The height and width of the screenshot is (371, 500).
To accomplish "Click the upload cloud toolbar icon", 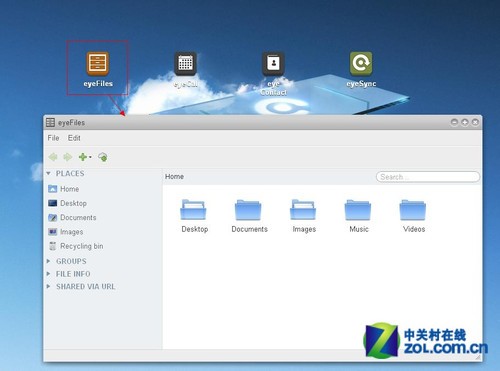I will pos(103,157).
